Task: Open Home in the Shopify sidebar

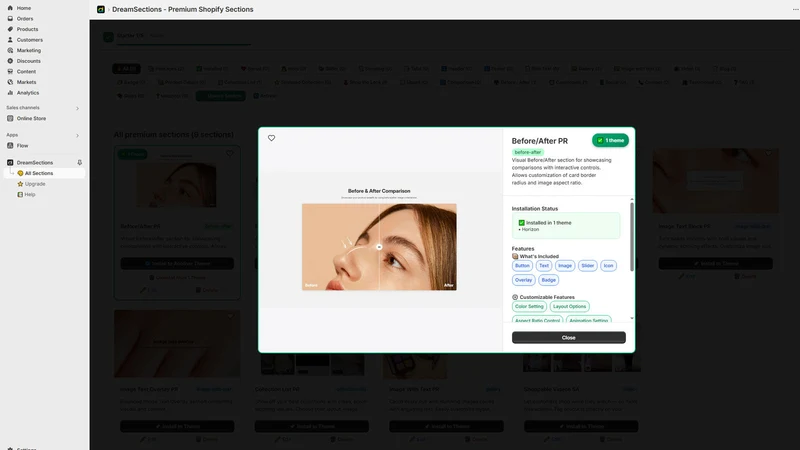Action: [x=23, y=8]
